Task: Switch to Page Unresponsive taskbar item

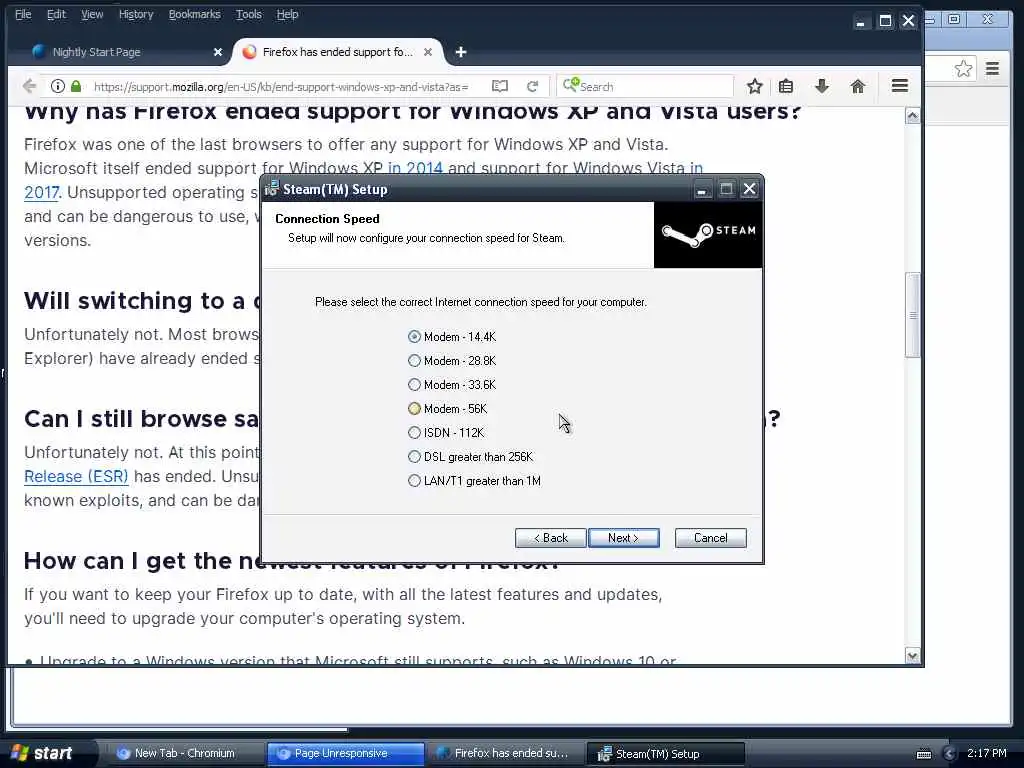Action: tap(345, 754)
